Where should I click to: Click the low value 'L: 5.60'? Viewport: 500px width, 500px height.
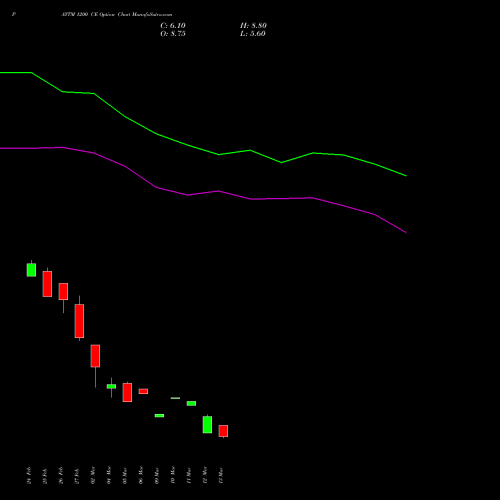(253, 34)
